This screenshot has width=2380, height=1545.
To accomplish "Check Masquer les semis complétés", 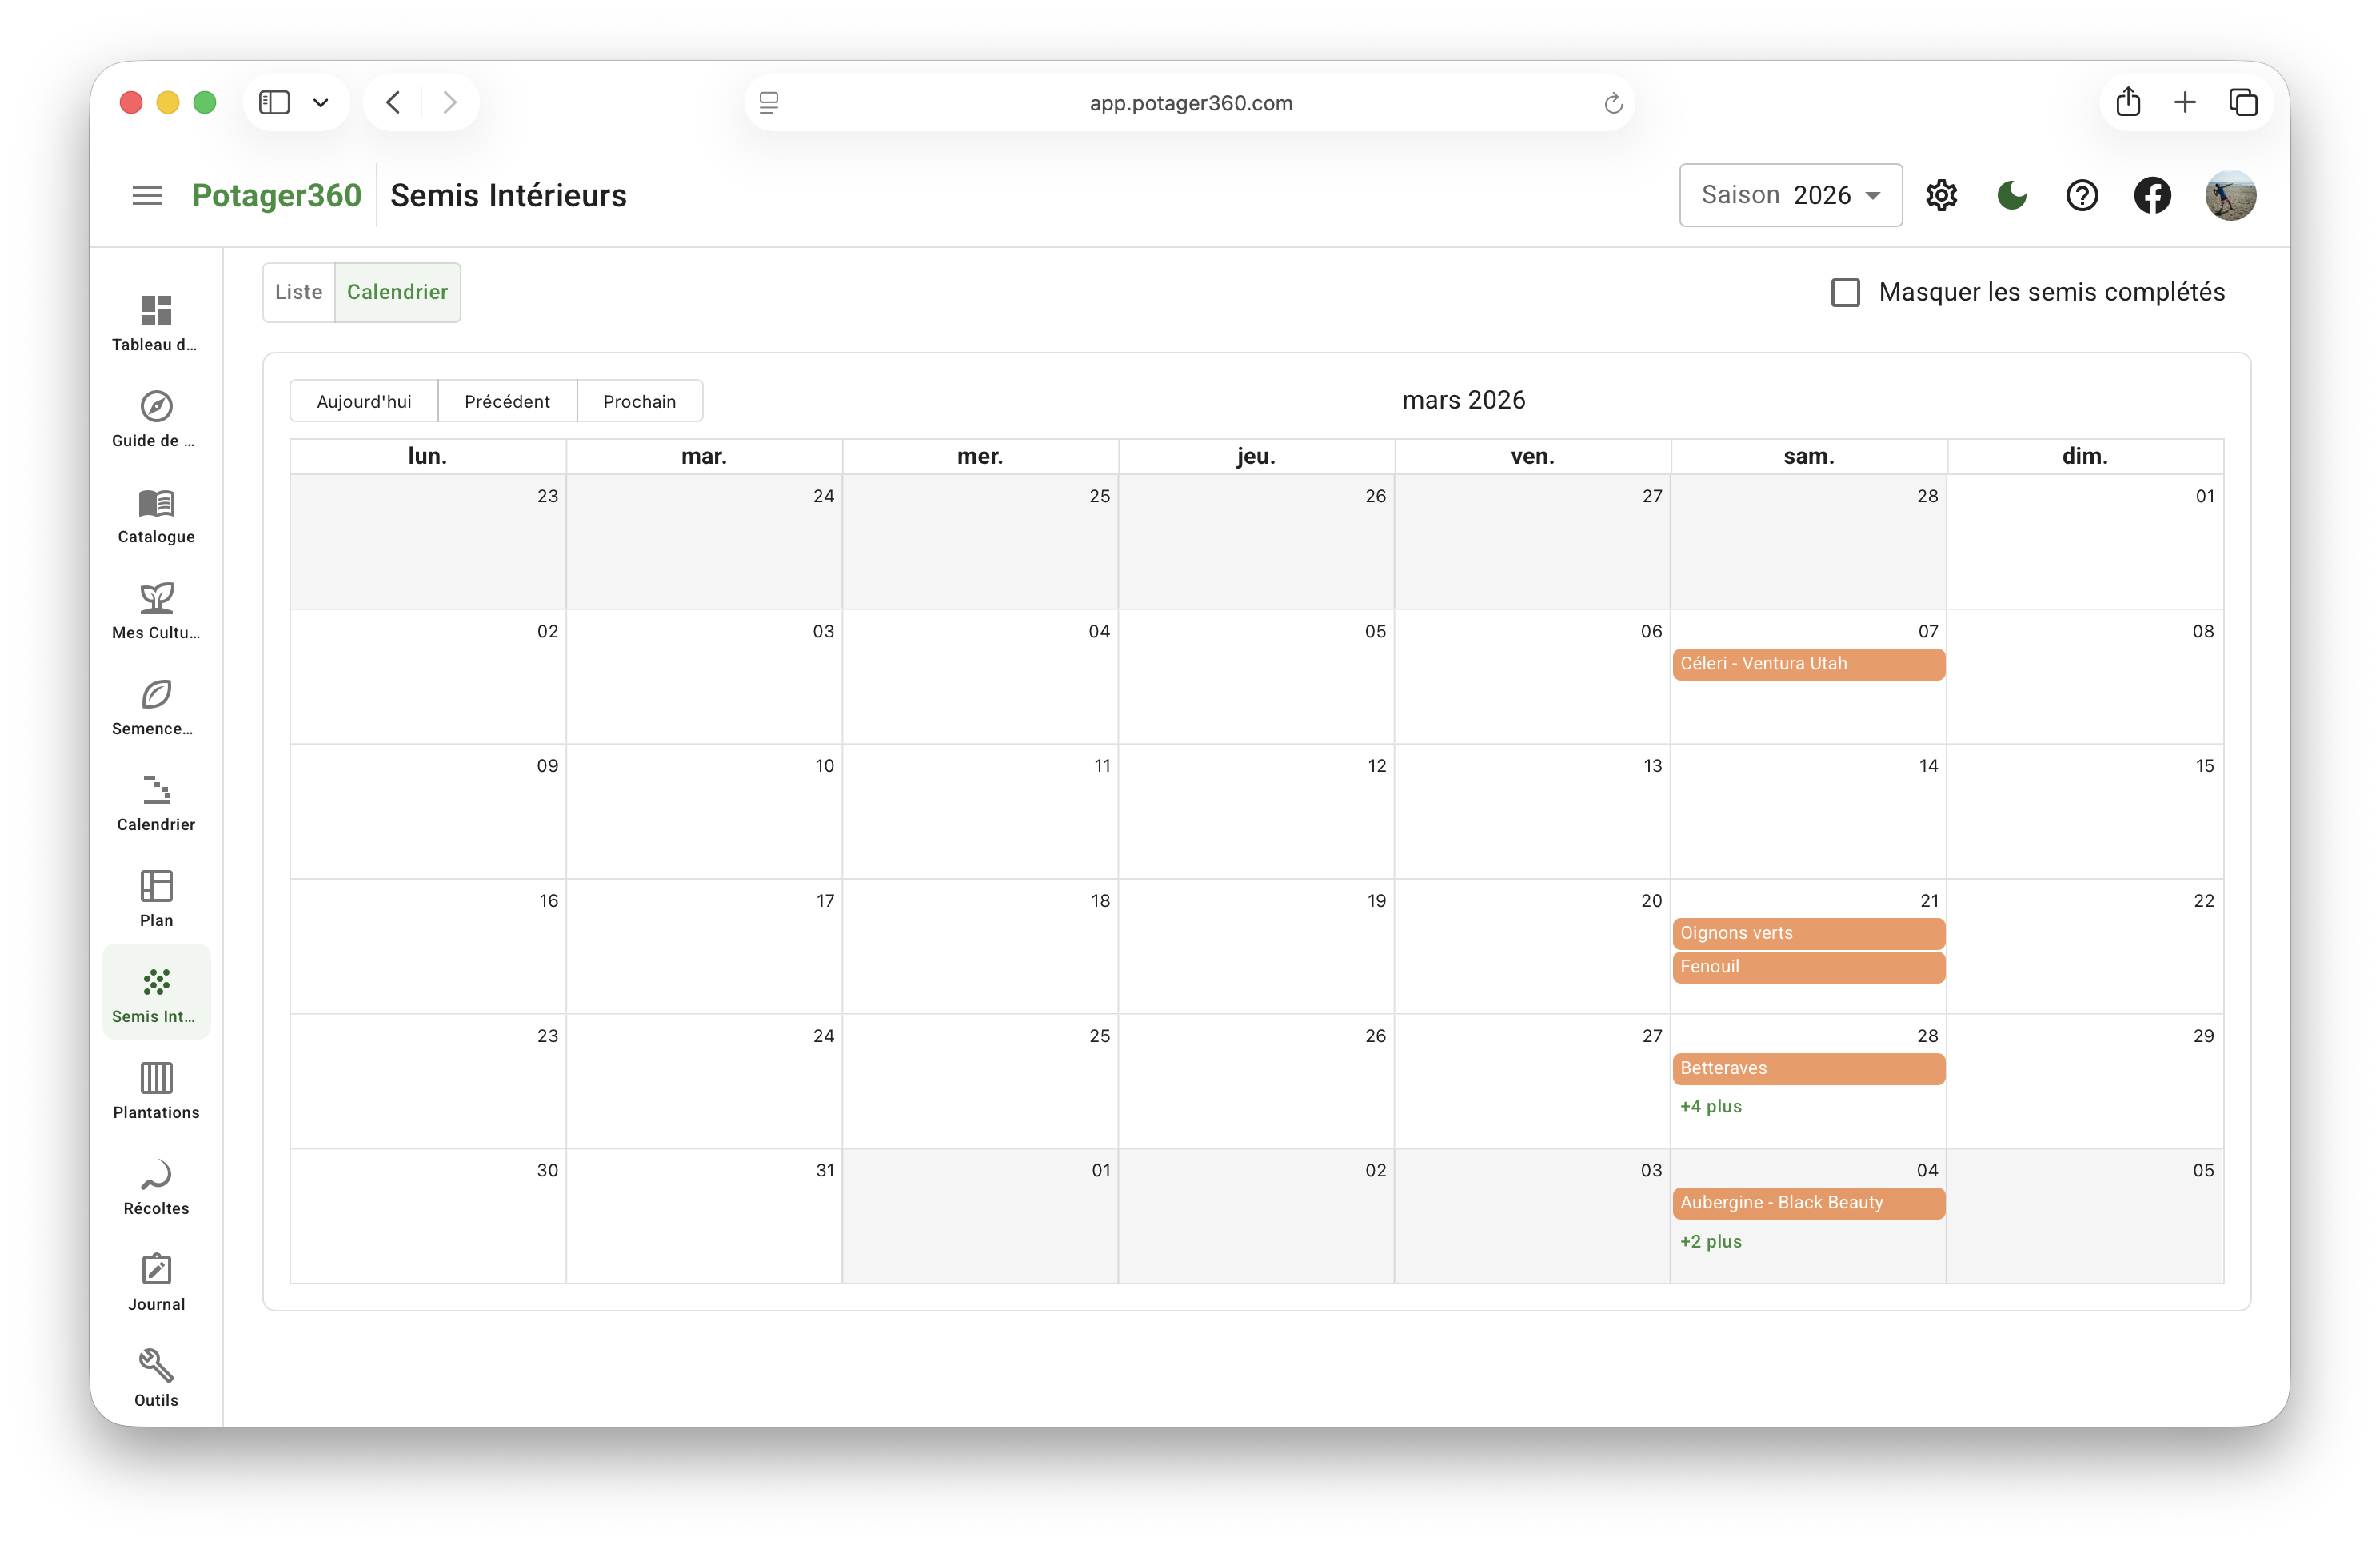I will (x=1844, y=292).
